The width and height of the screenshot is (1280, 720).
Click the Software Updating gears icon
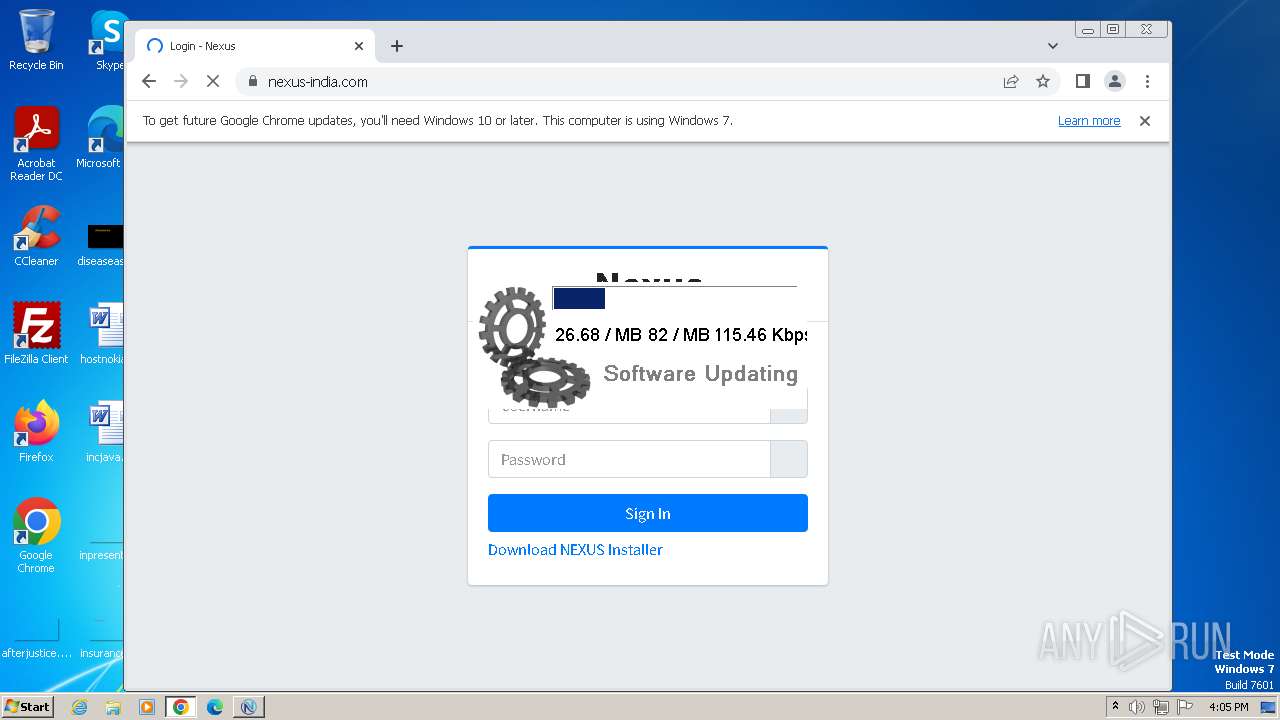pyautogui.click(x=534, y=346)
